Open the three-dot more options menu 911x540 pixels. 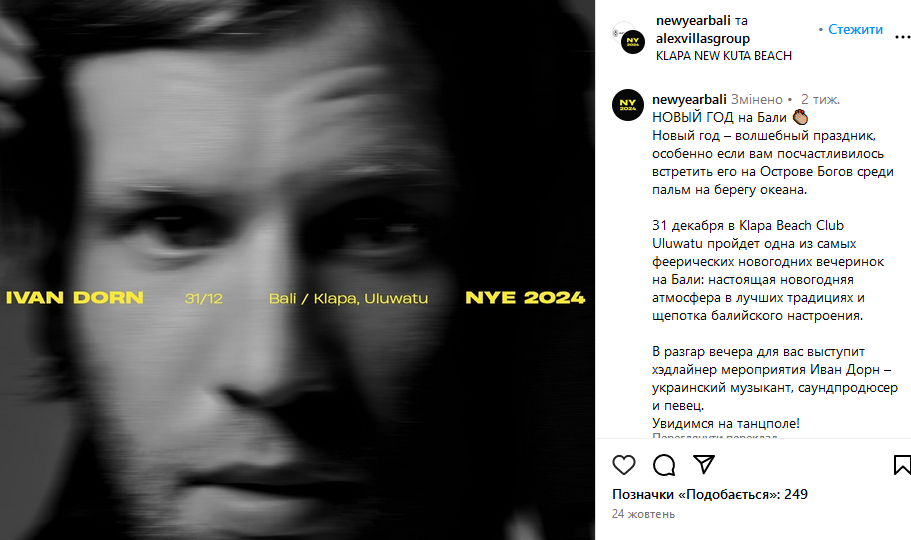[902, 37]
